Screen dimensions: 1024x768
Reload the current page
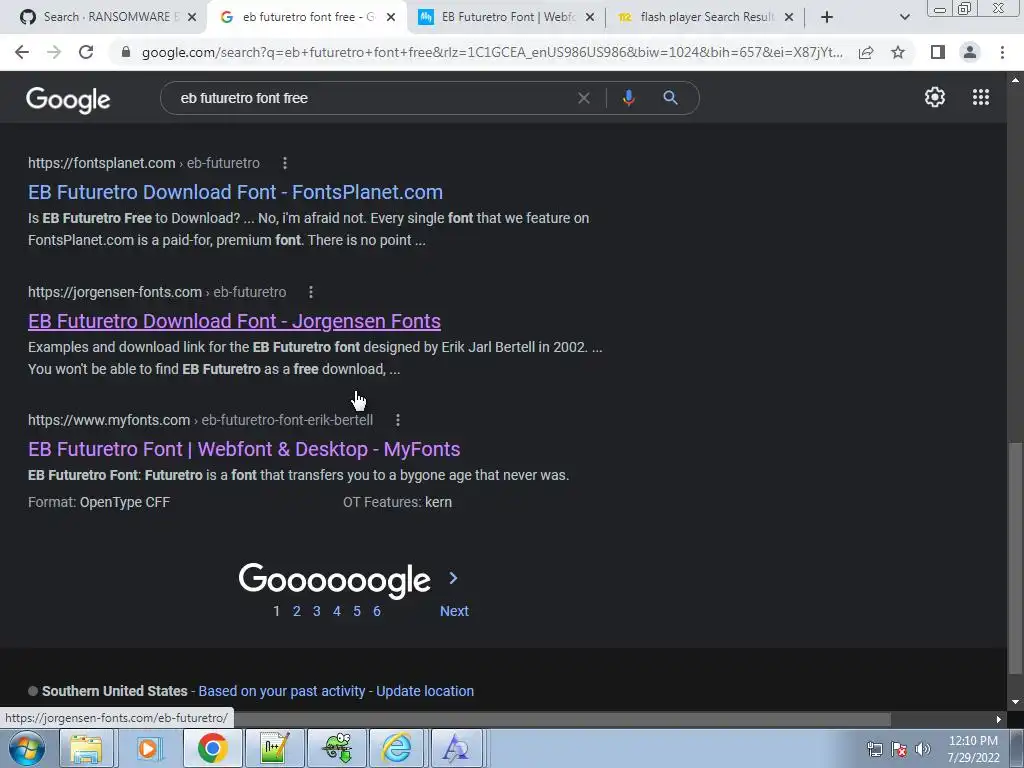tap(86, 52)
